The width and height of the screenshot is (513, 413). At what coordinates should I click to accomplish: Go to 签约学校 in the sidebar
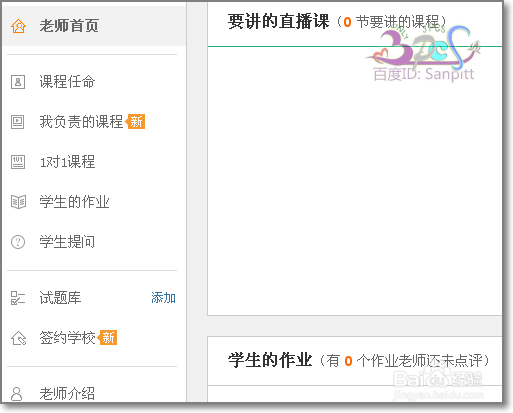point(68,338)
